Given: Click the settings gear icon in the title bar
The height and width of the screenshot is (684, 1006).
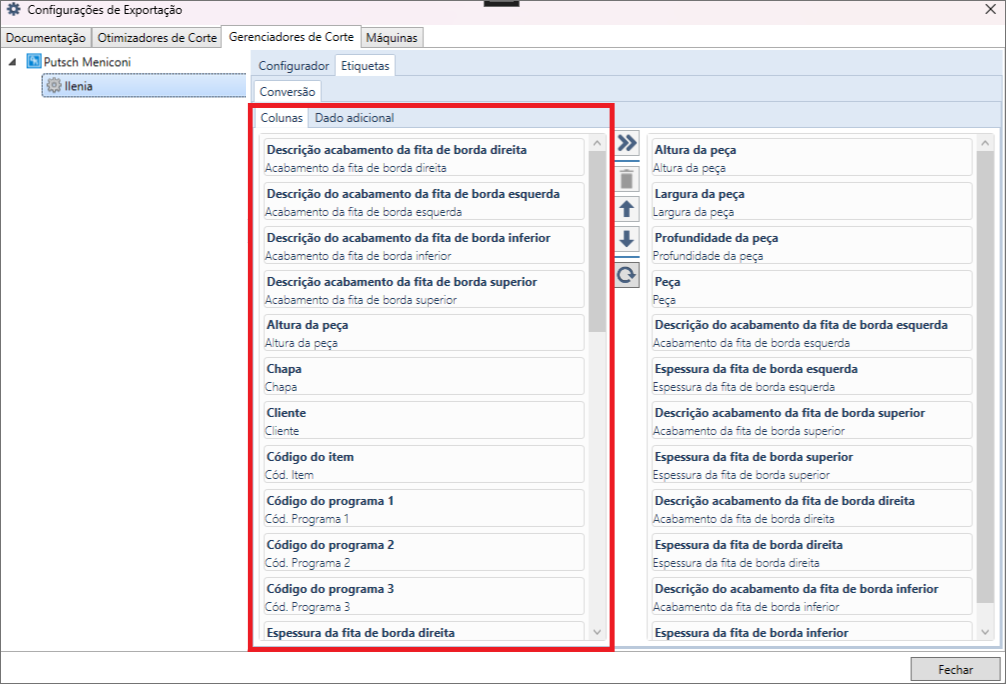Looking at the screenshot, I should tap(13, 10).
